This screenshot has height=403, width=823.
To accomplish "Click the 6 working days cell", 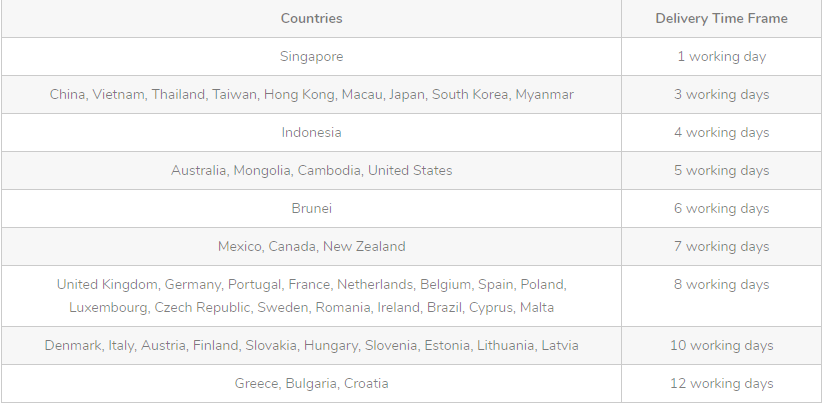I will tap(722, 208).
